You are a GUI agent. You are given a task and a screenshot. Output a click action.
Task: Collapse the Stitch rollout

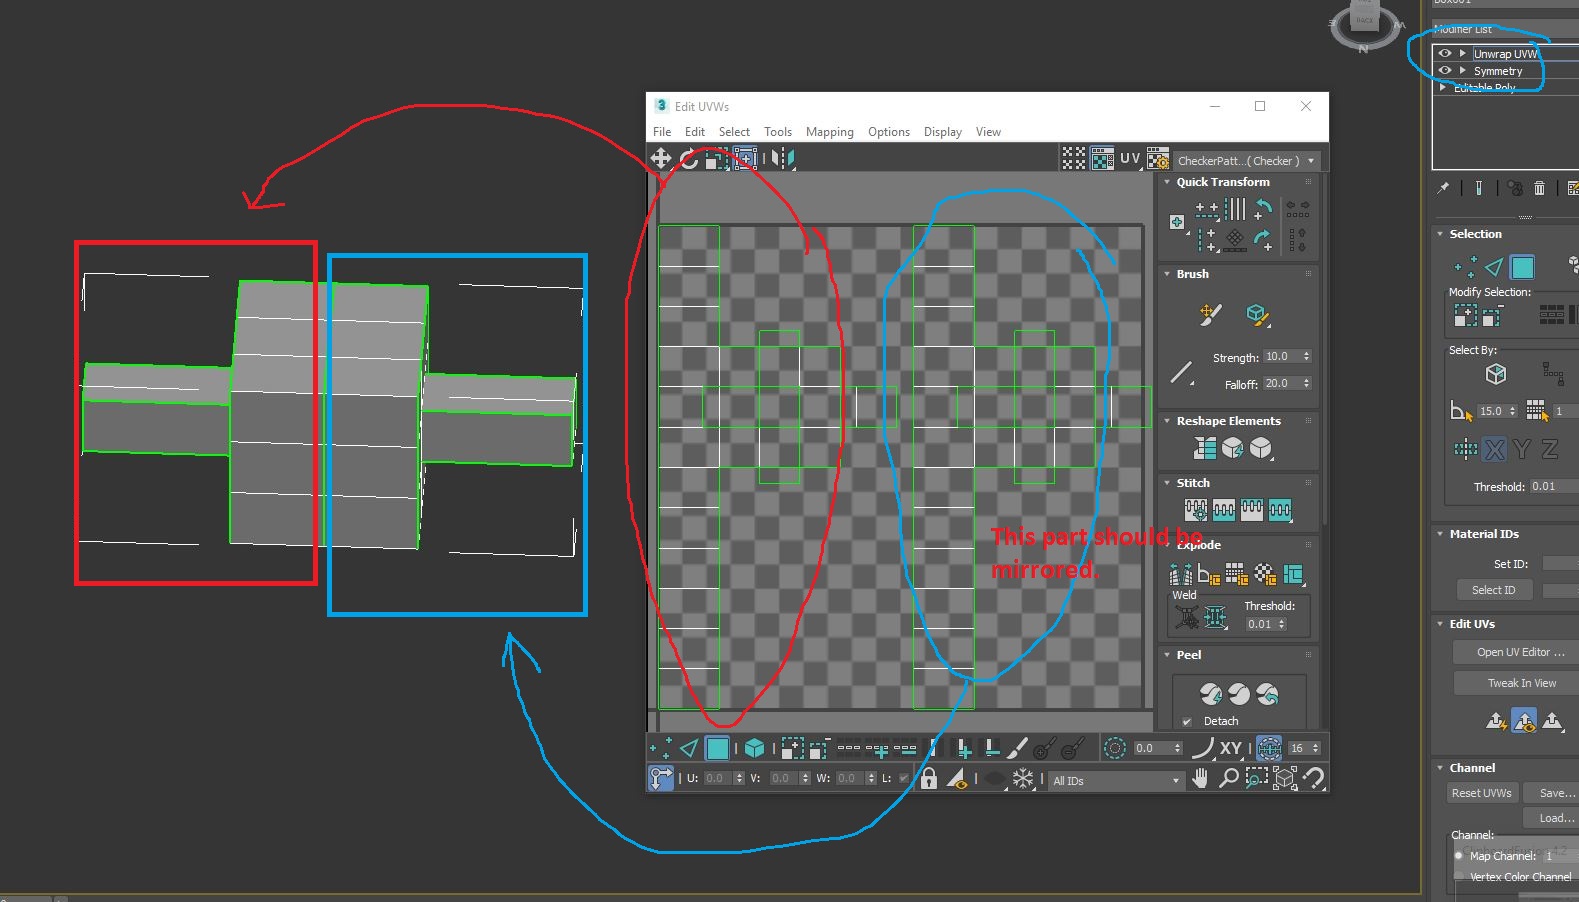[x=1167, y=483]
